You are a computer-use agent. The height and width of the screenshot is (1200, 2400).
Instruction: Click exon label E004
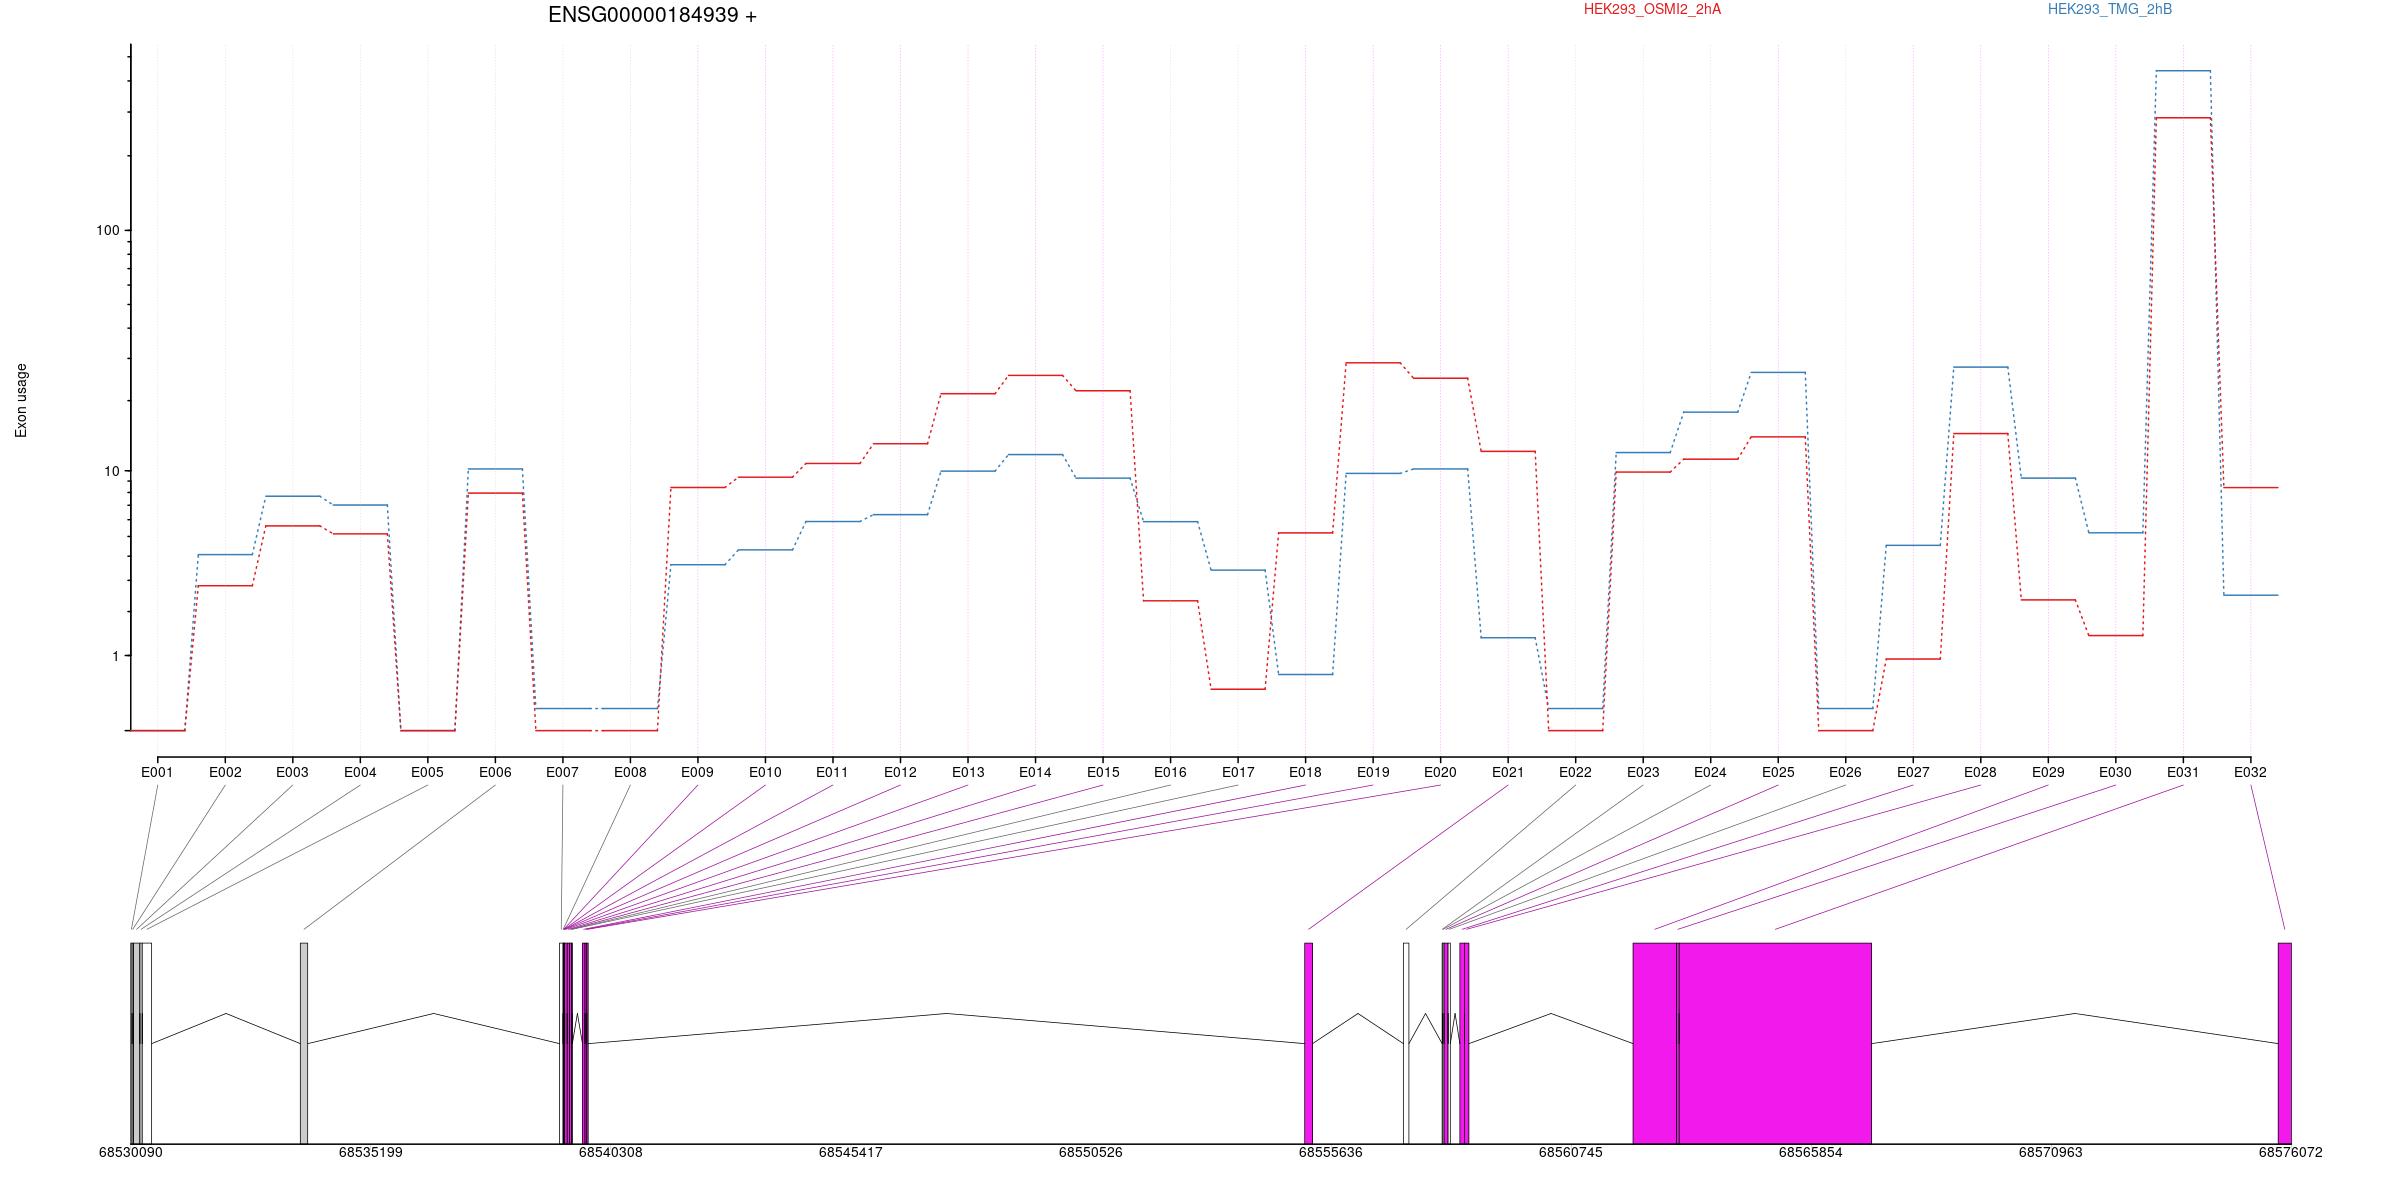[360, 772]
